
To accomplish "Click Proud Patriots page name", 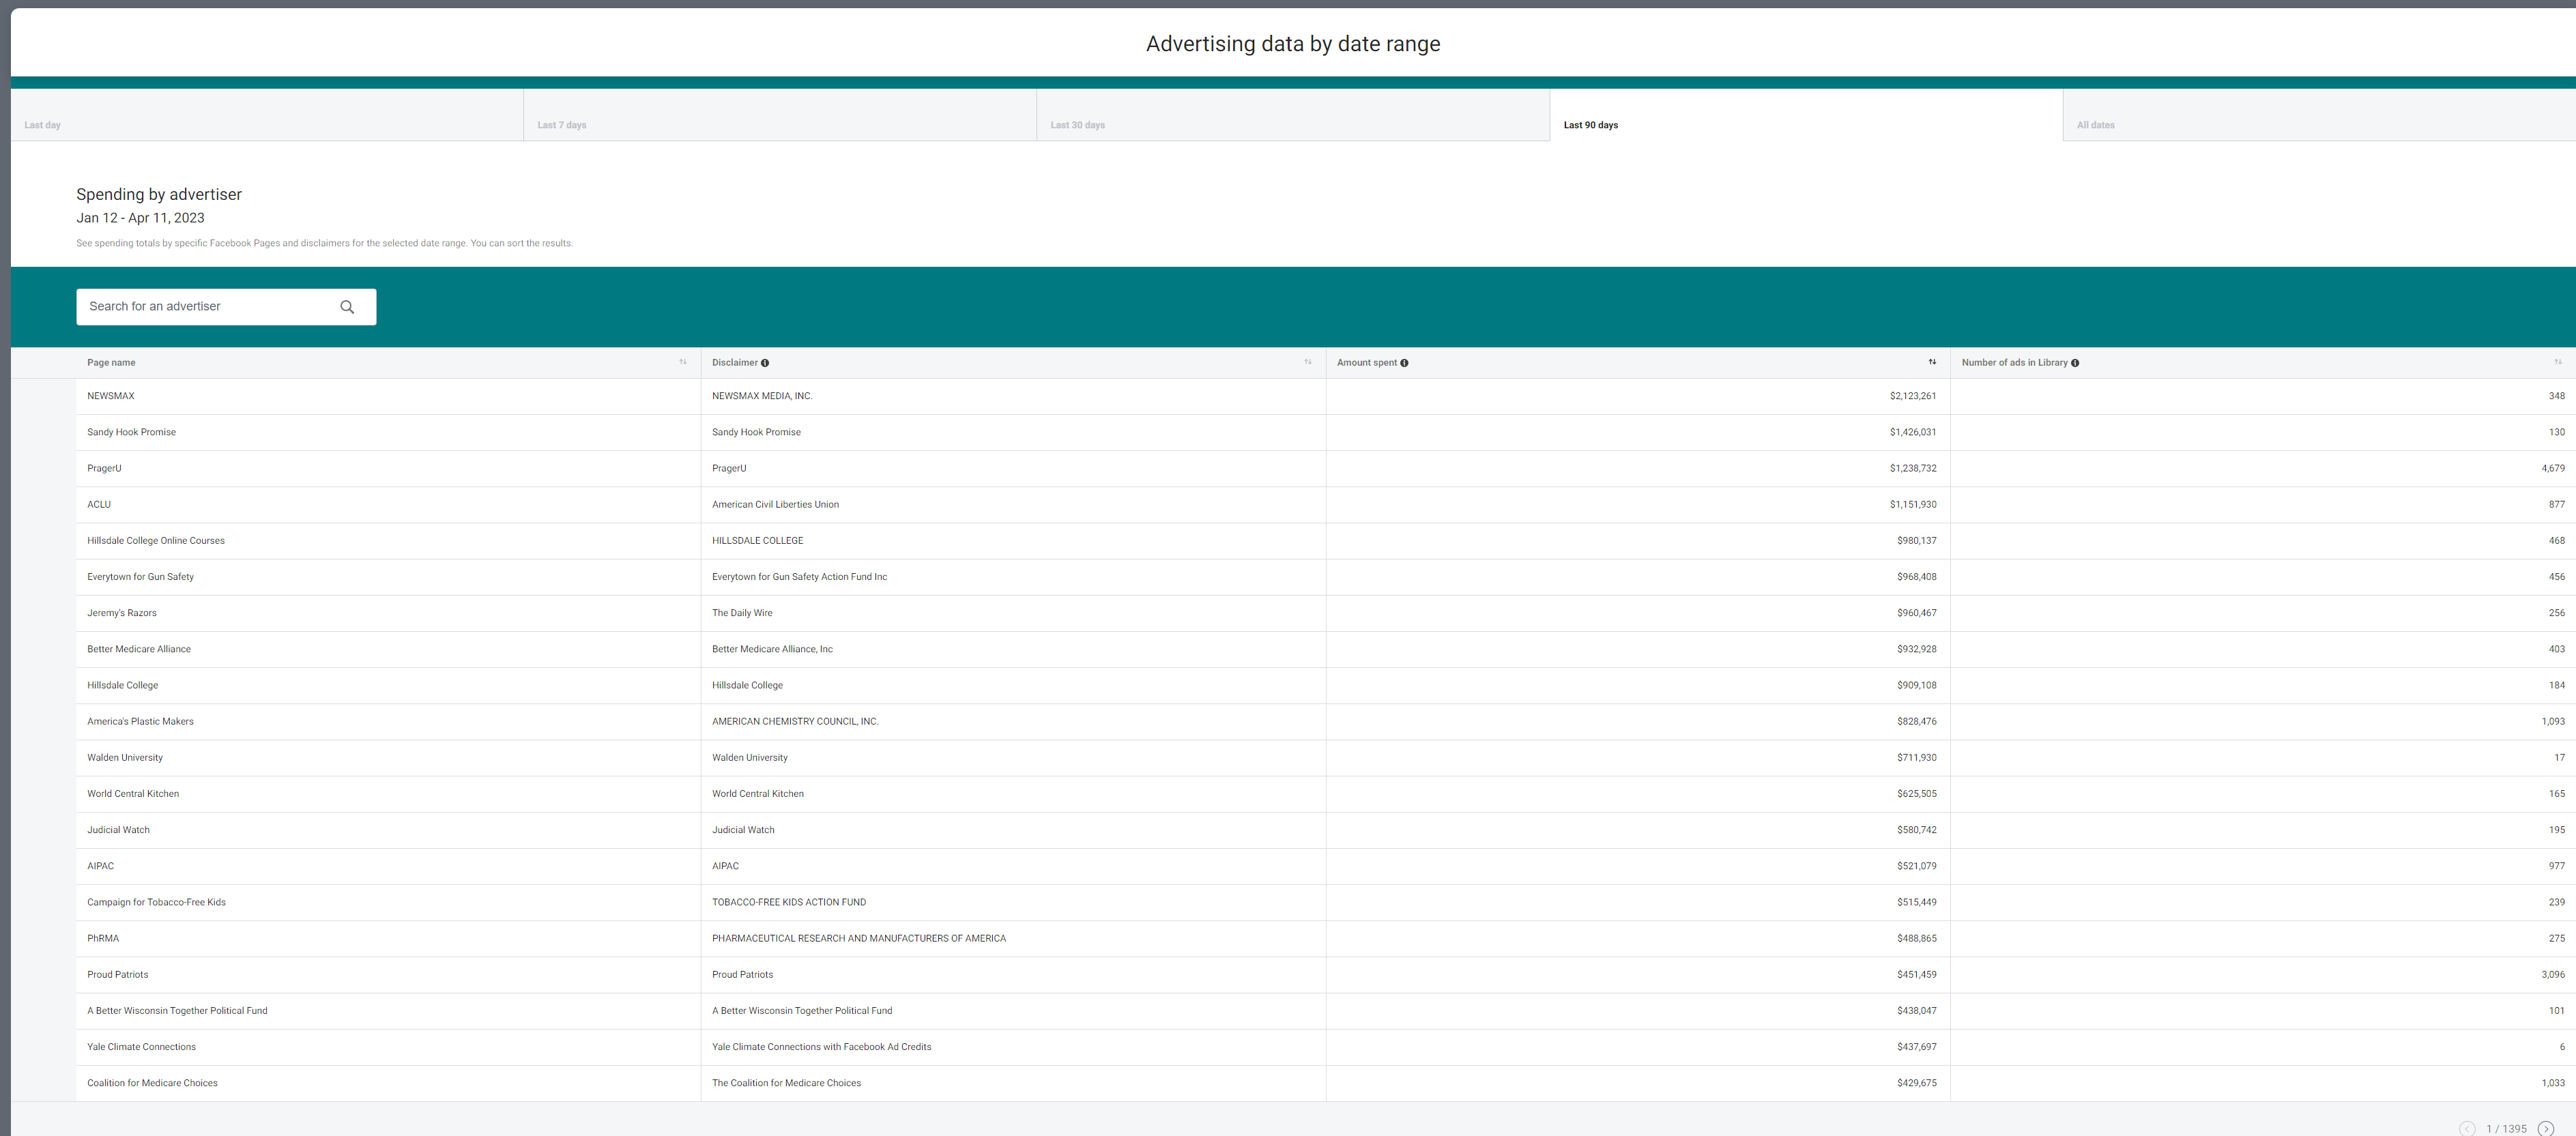I will pyautogui.click(x=117, y=974).
